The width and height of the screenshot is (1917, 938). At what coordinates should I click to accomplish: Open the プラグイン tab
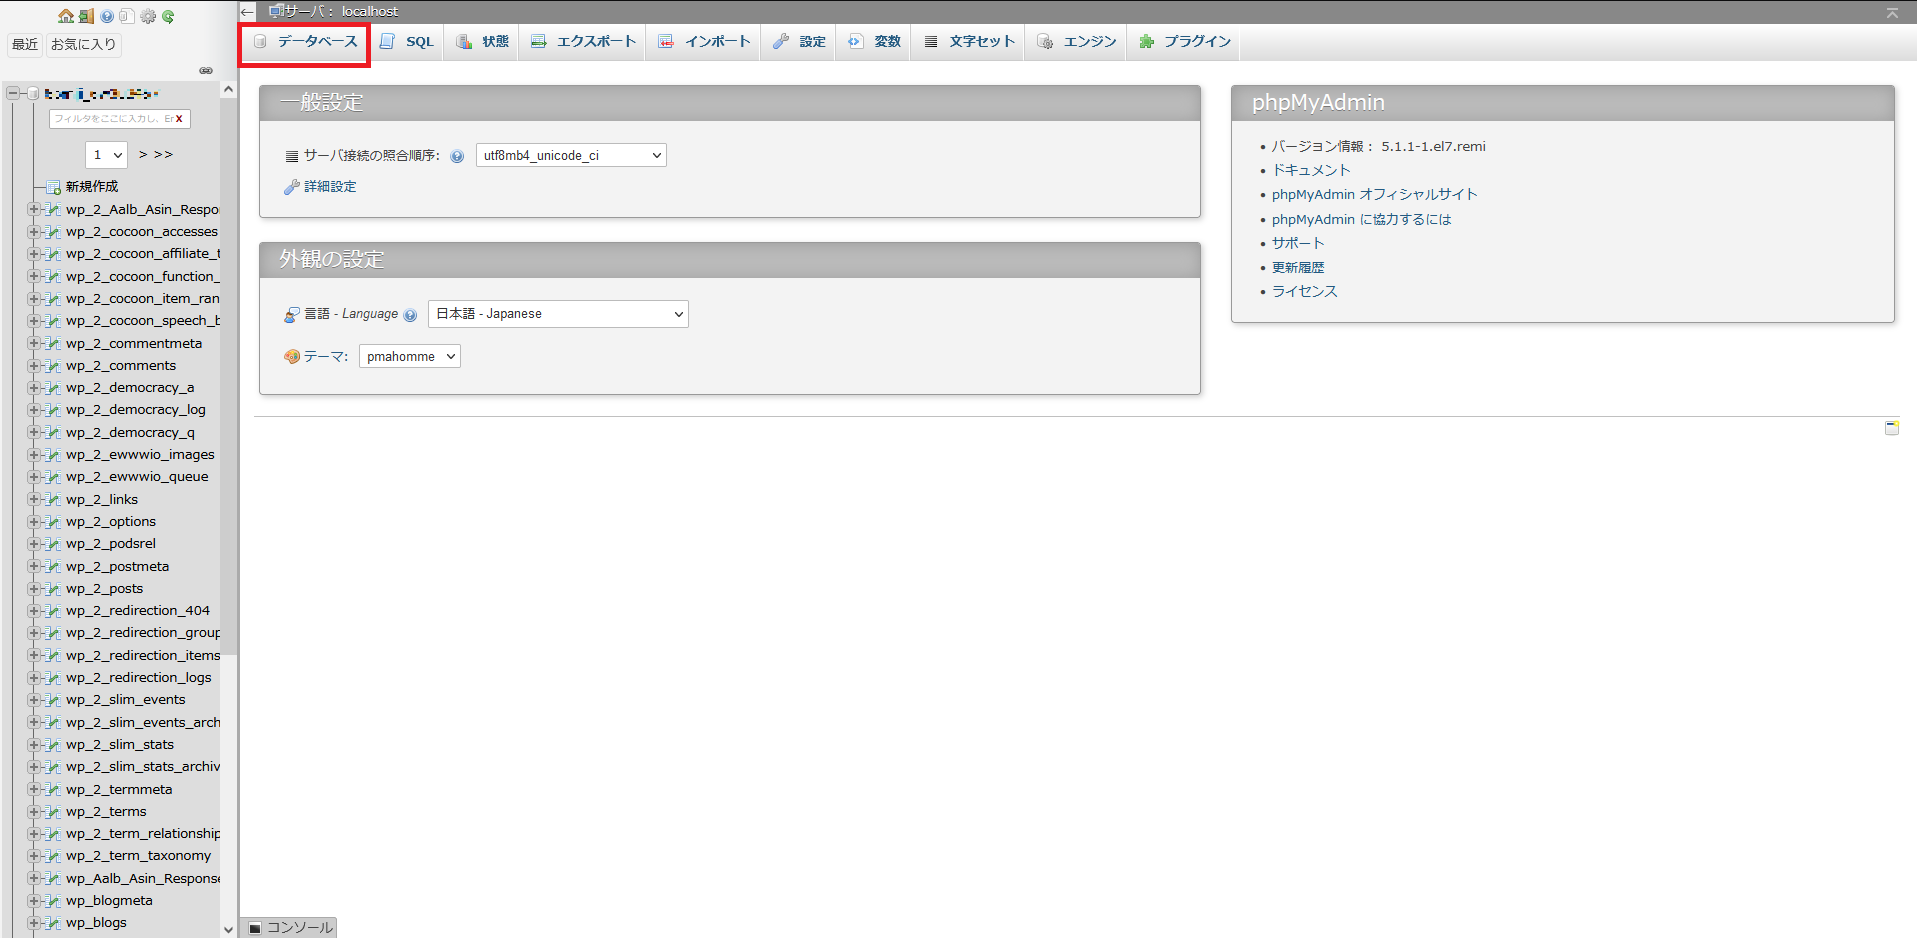1184,42
